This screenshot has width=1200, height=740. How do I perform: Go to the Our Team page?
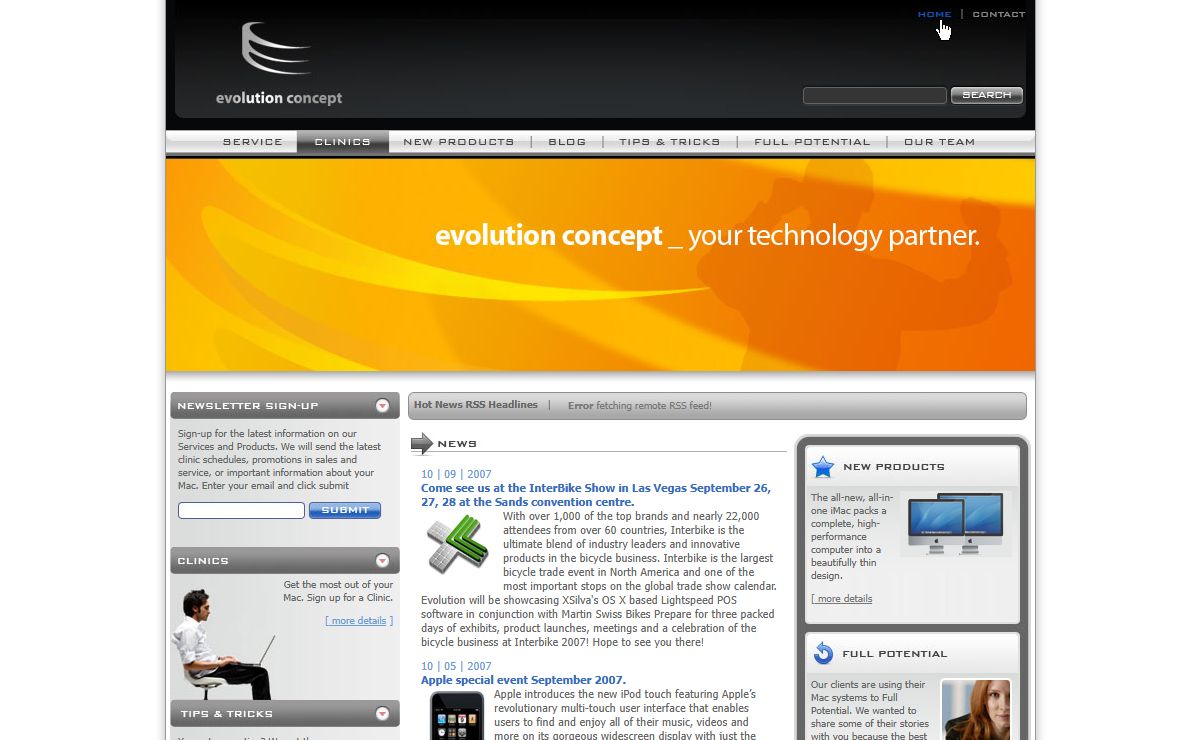click(939, 142)
